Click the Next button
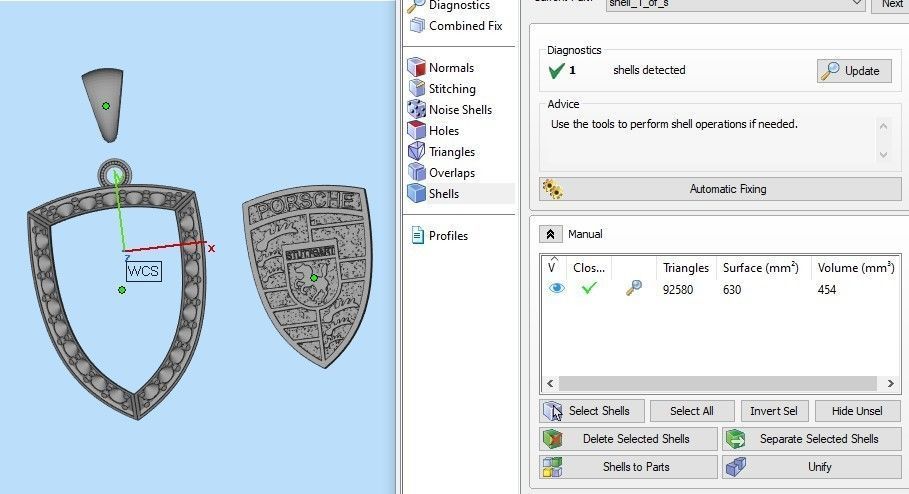Screen dimensions: 909x494 [891, 4]
